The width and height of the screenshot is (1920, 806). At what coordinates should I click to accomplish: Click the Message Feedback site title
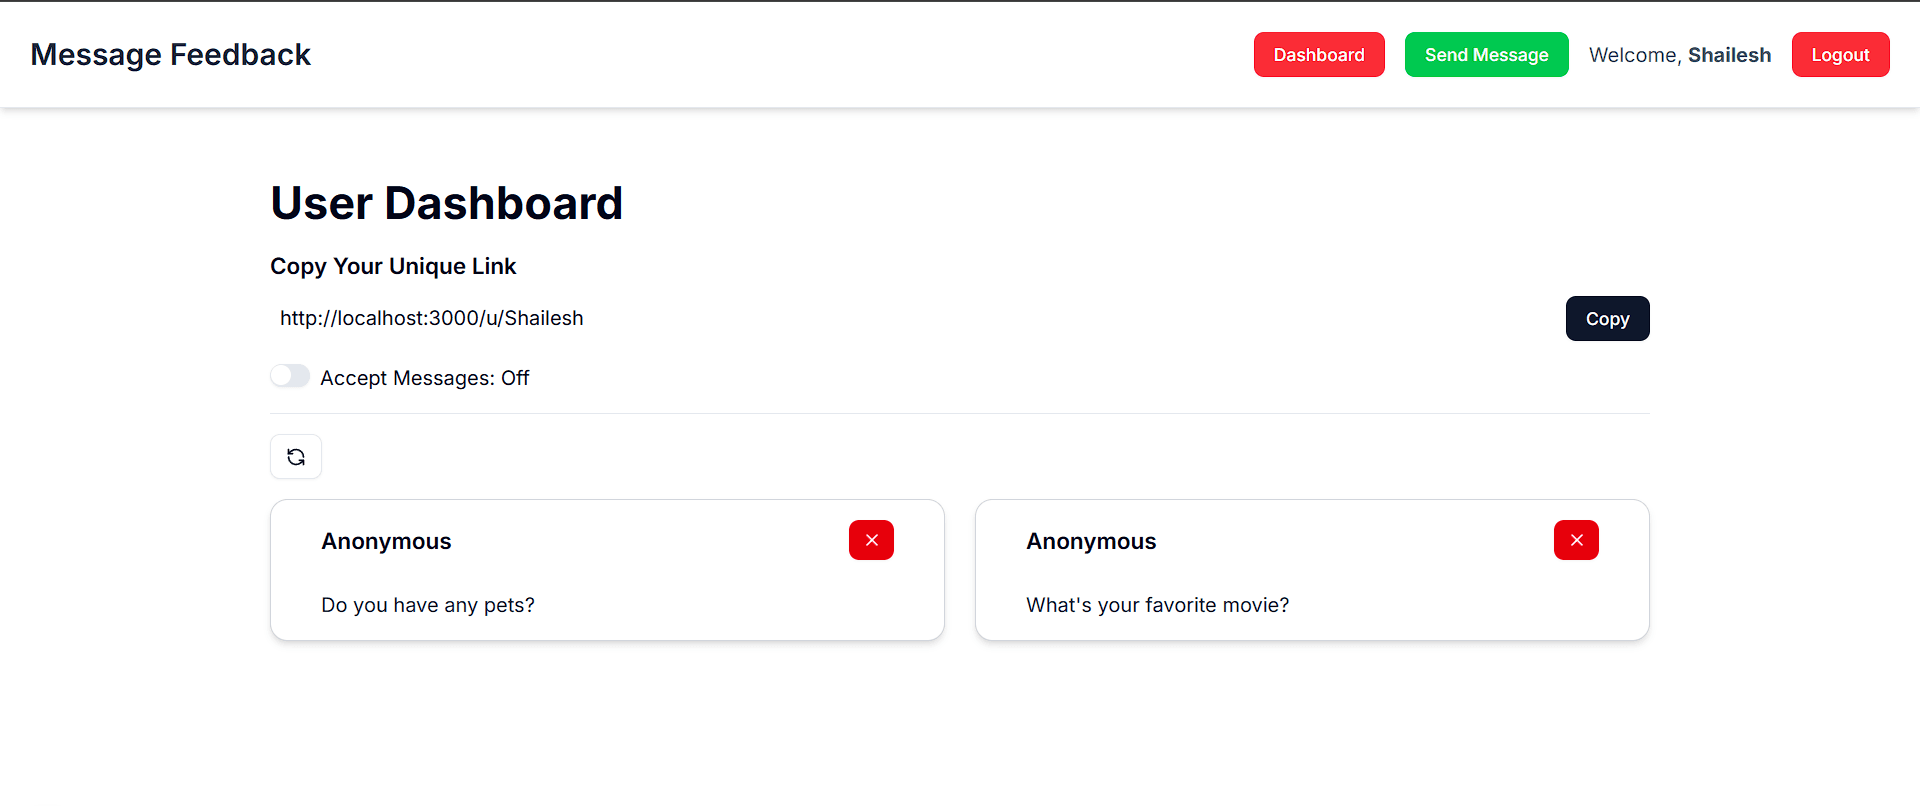(171, 54)
